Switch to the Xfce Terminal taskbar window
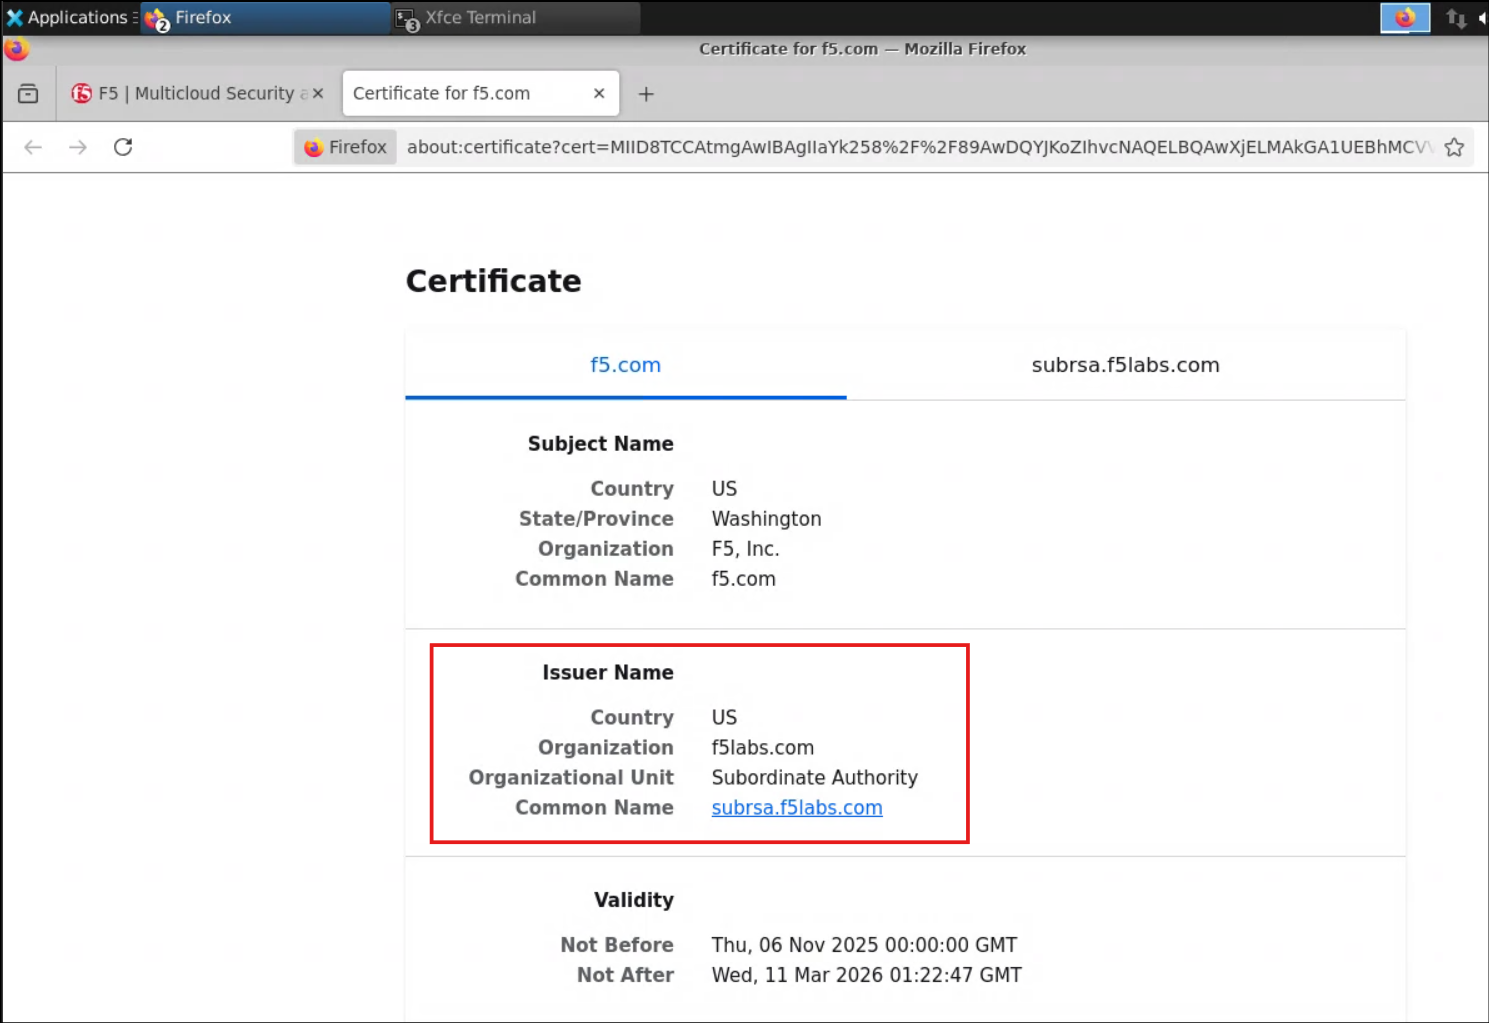This screenshot has width=1489, height=1023. coord(515,17)
